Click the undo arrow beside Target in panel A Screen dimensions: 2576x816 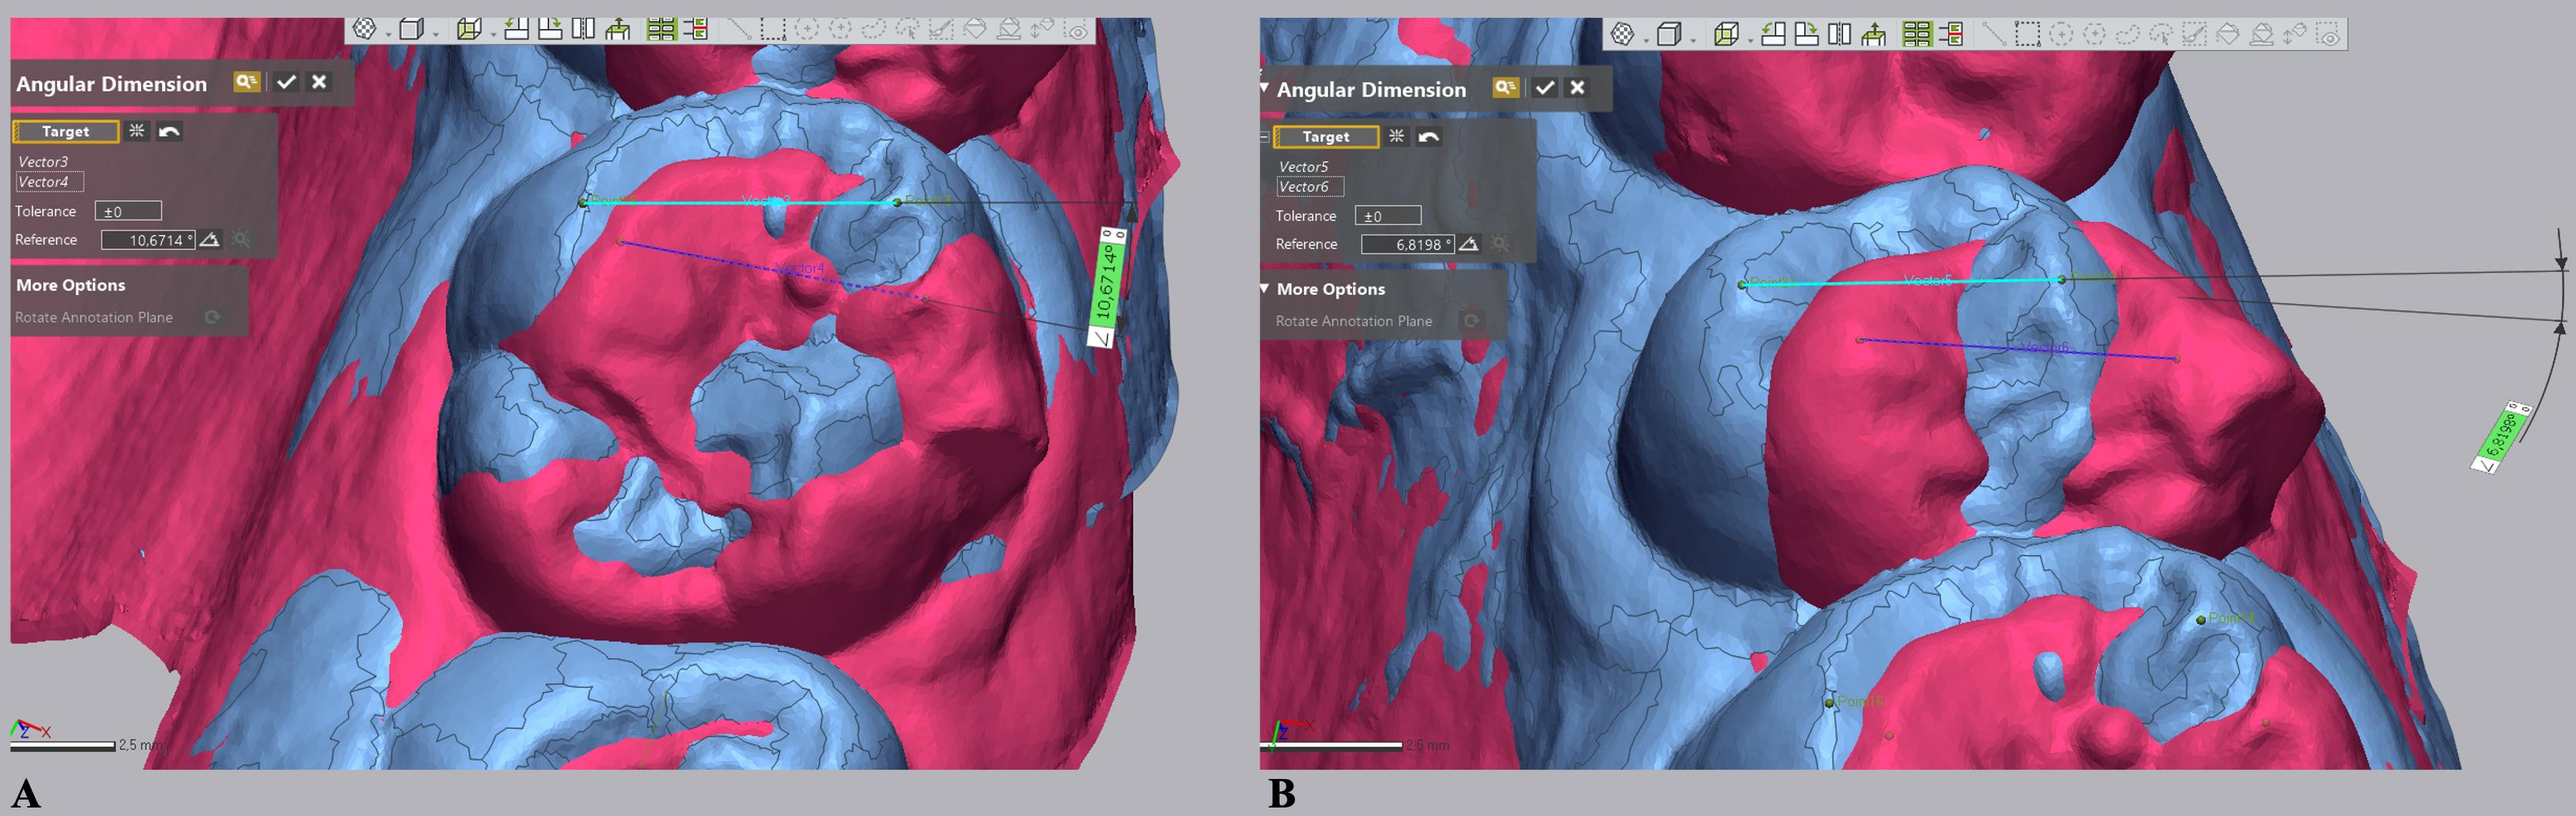(x=169, y=131)
